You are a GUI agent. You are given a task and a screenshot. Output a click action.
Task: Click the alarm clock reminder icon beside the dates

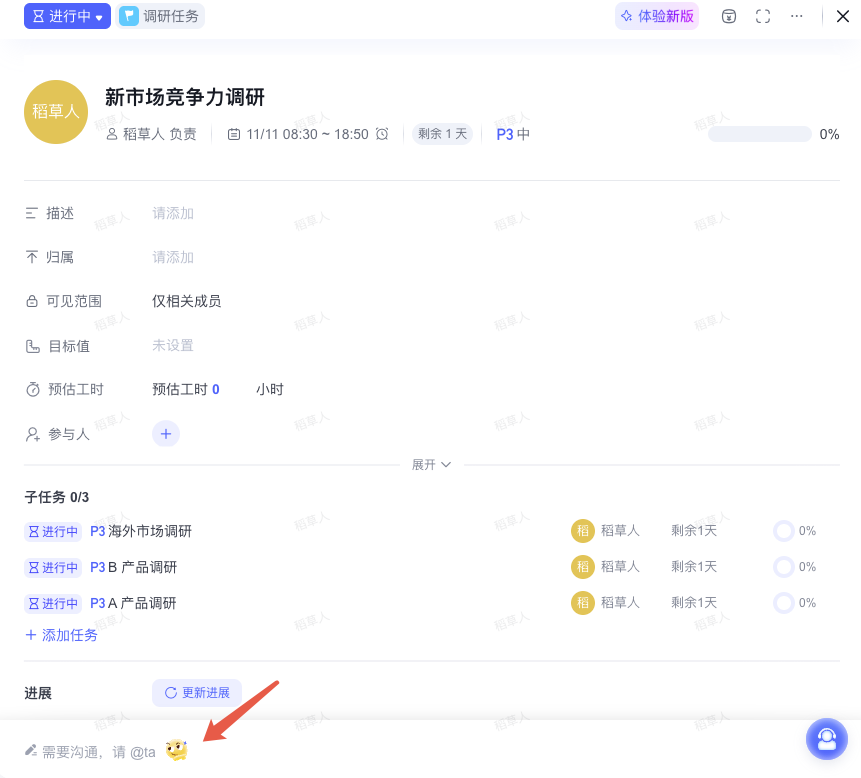coord(380,134)
